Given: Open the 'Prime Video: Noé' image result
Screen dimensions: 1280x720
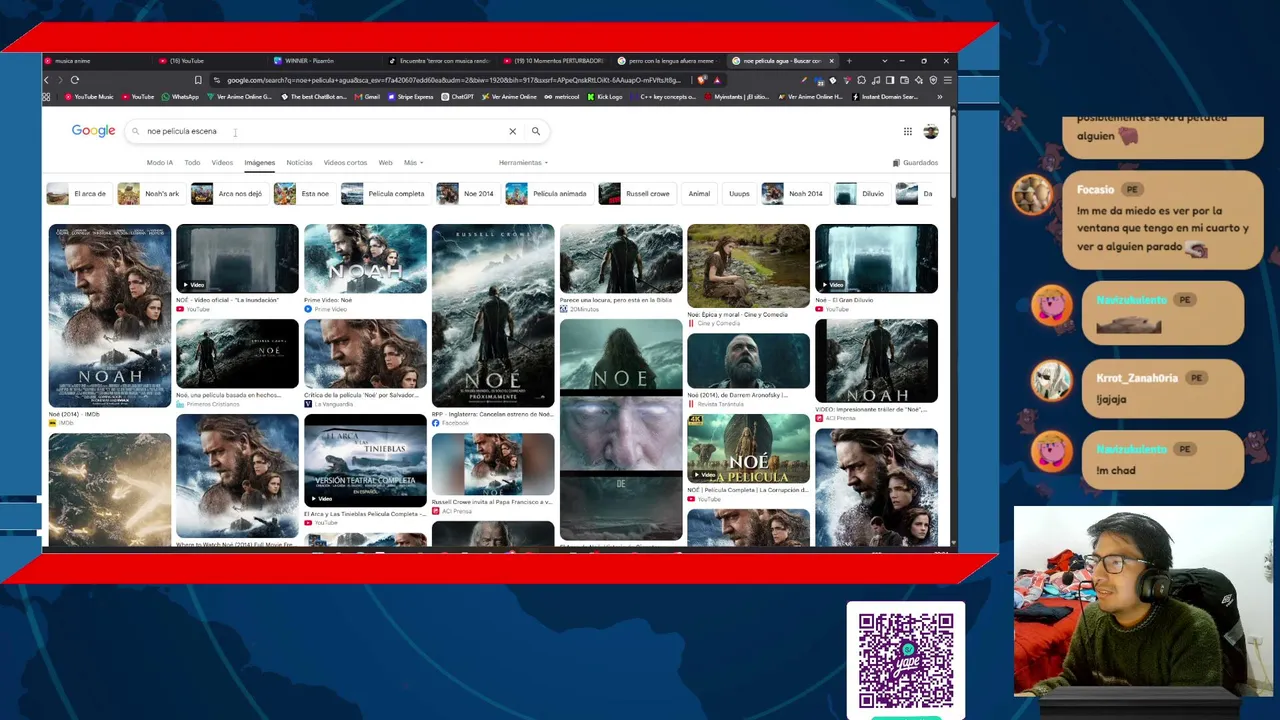Looking at the screenshot, I should (365, 258).
